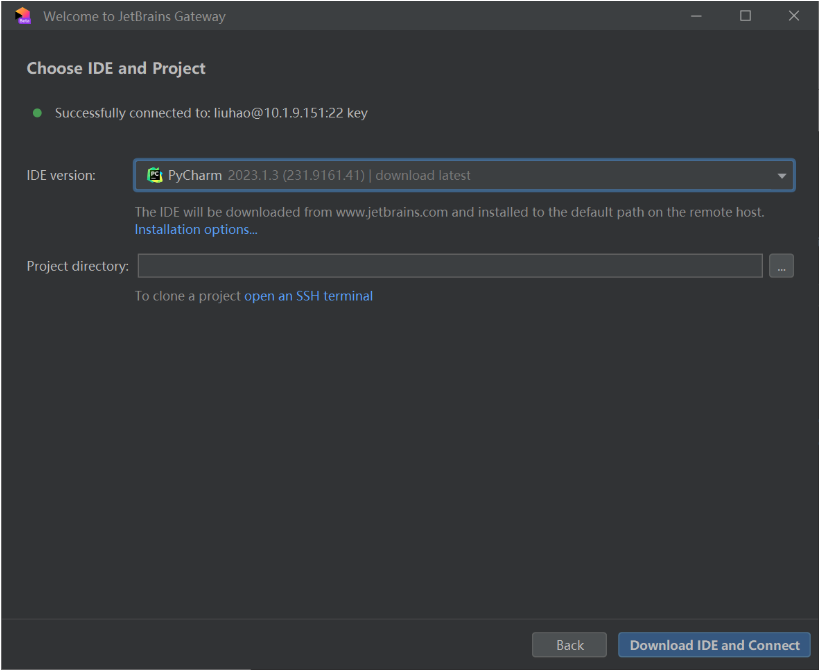This screenshot has width=820, height=672.
Task: Click the 'Welcome to JetBrains Gateway' window title
Action: [134, 16]
